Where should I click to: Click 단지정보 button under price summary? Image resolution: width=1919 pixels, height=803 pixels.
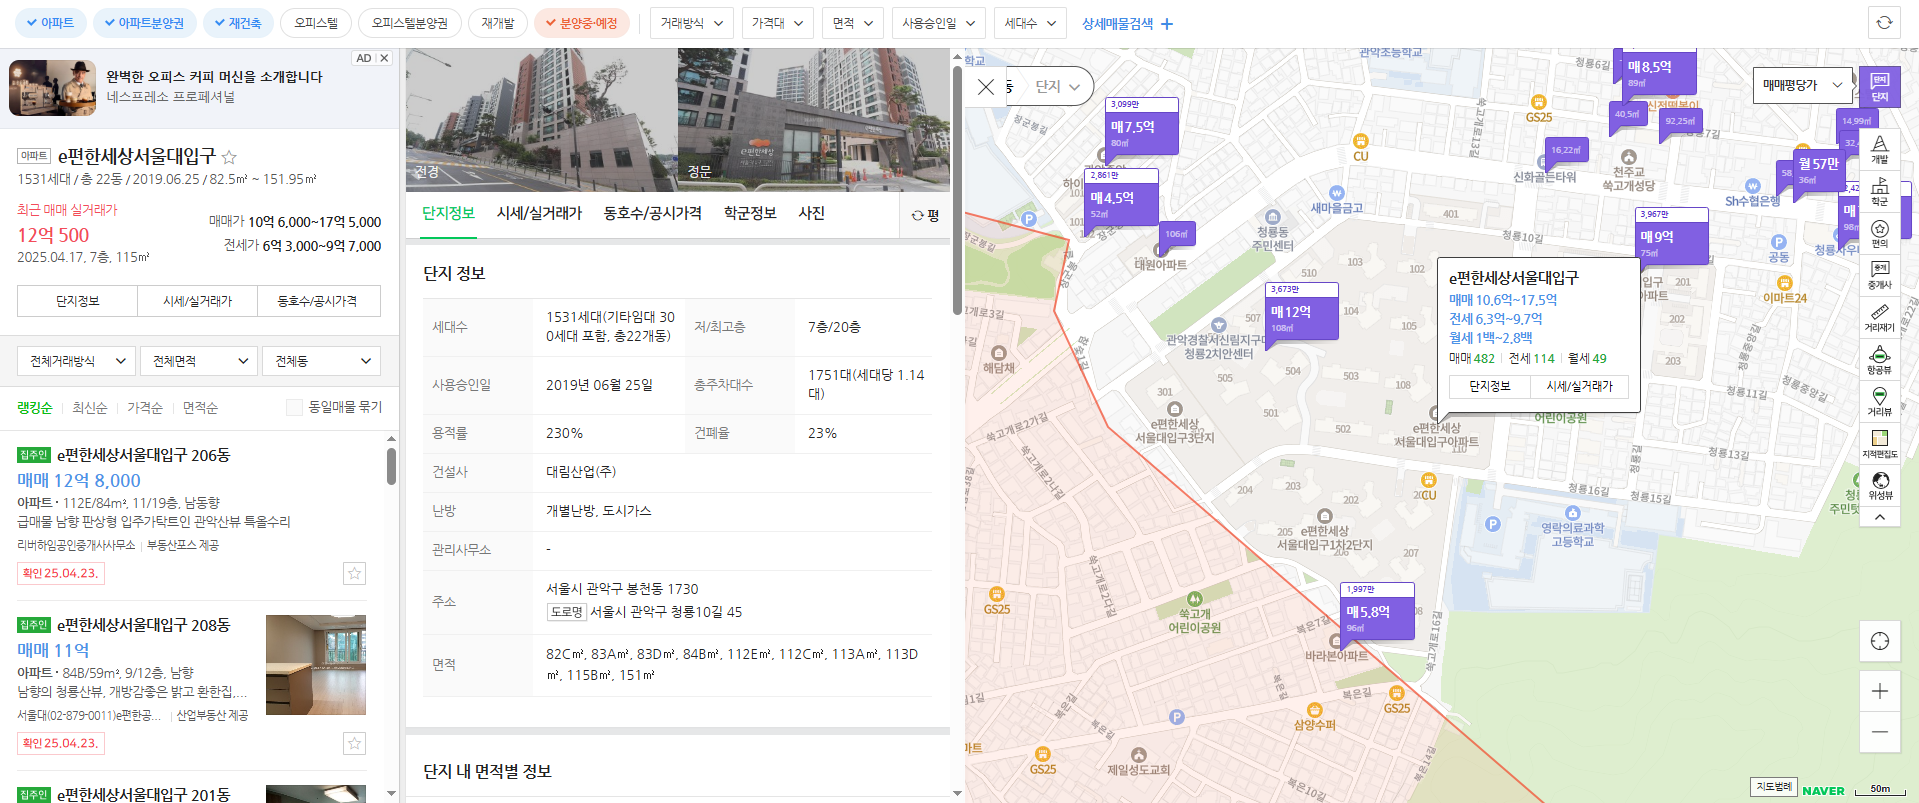[x=77, y=301]
